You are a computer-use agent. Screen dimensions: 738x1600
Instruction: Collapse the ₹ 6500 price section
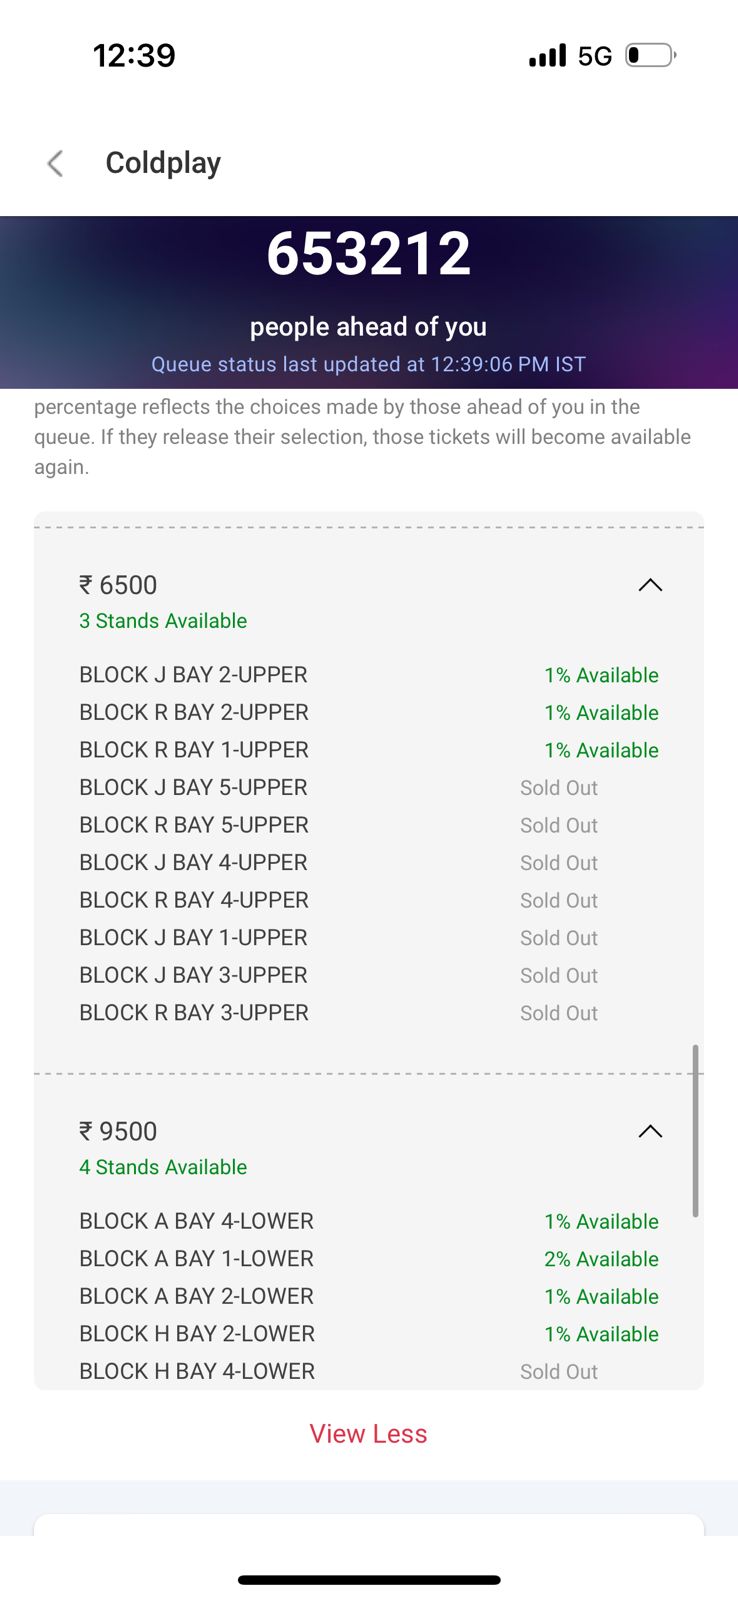click(650, 585)
